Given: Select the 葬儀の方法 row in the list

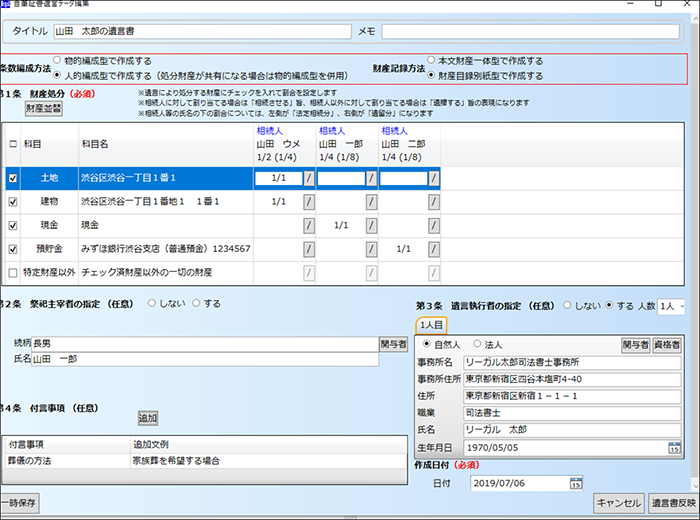Looking at the screenshot, I should (x=65, y=461).
